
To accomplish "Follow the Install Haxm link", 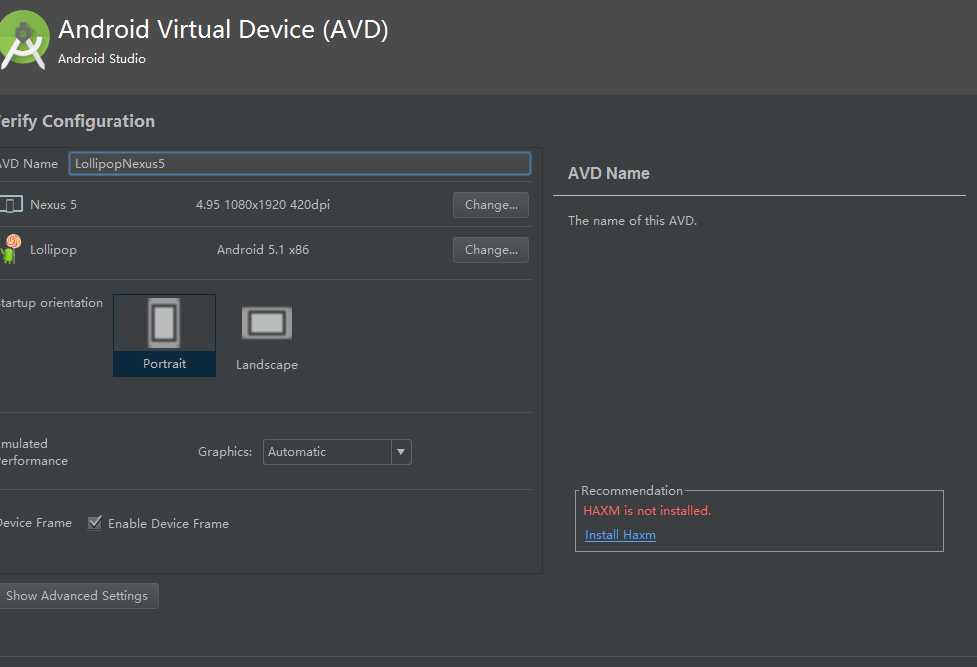I will pos(620,535).
